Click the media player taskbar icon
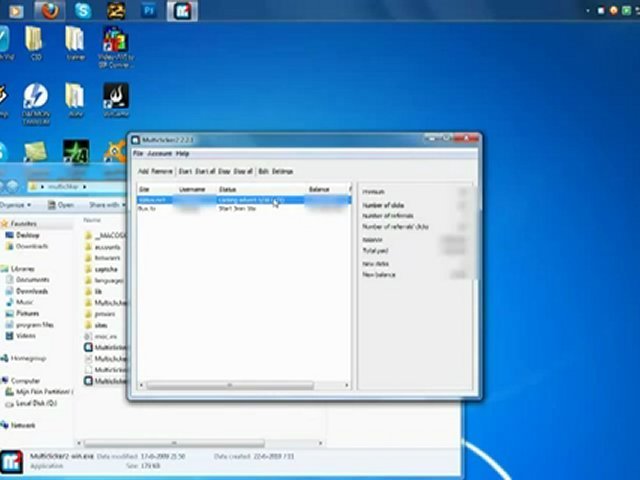 point(16,12)
